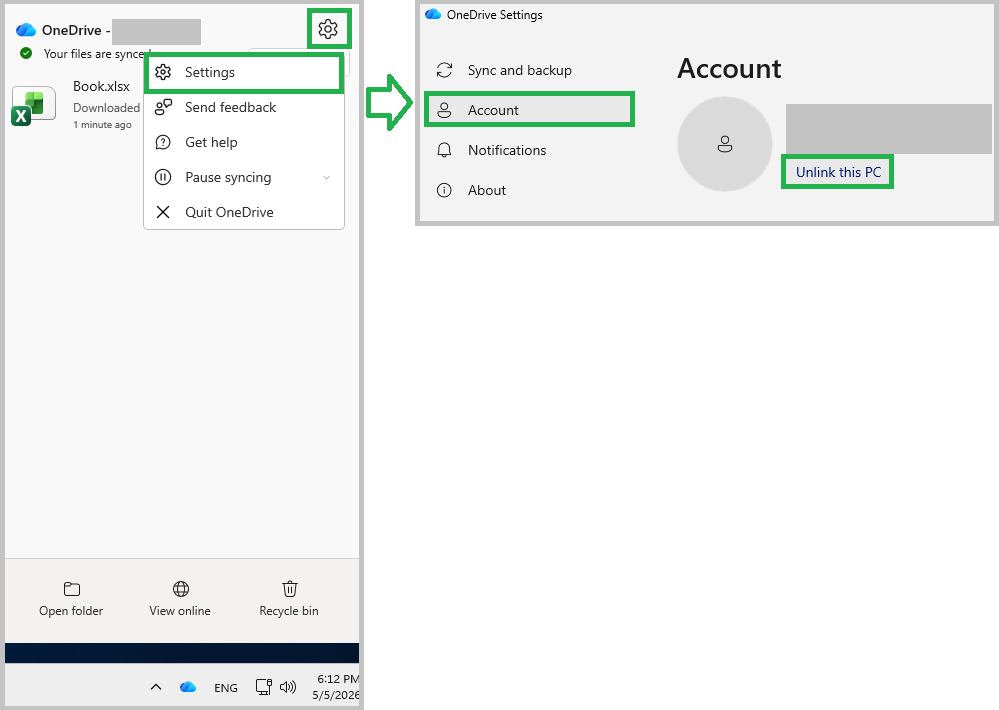Open the Recycle bin trash icon
Viewport: 999px width, 710px height.
[290, 588]
